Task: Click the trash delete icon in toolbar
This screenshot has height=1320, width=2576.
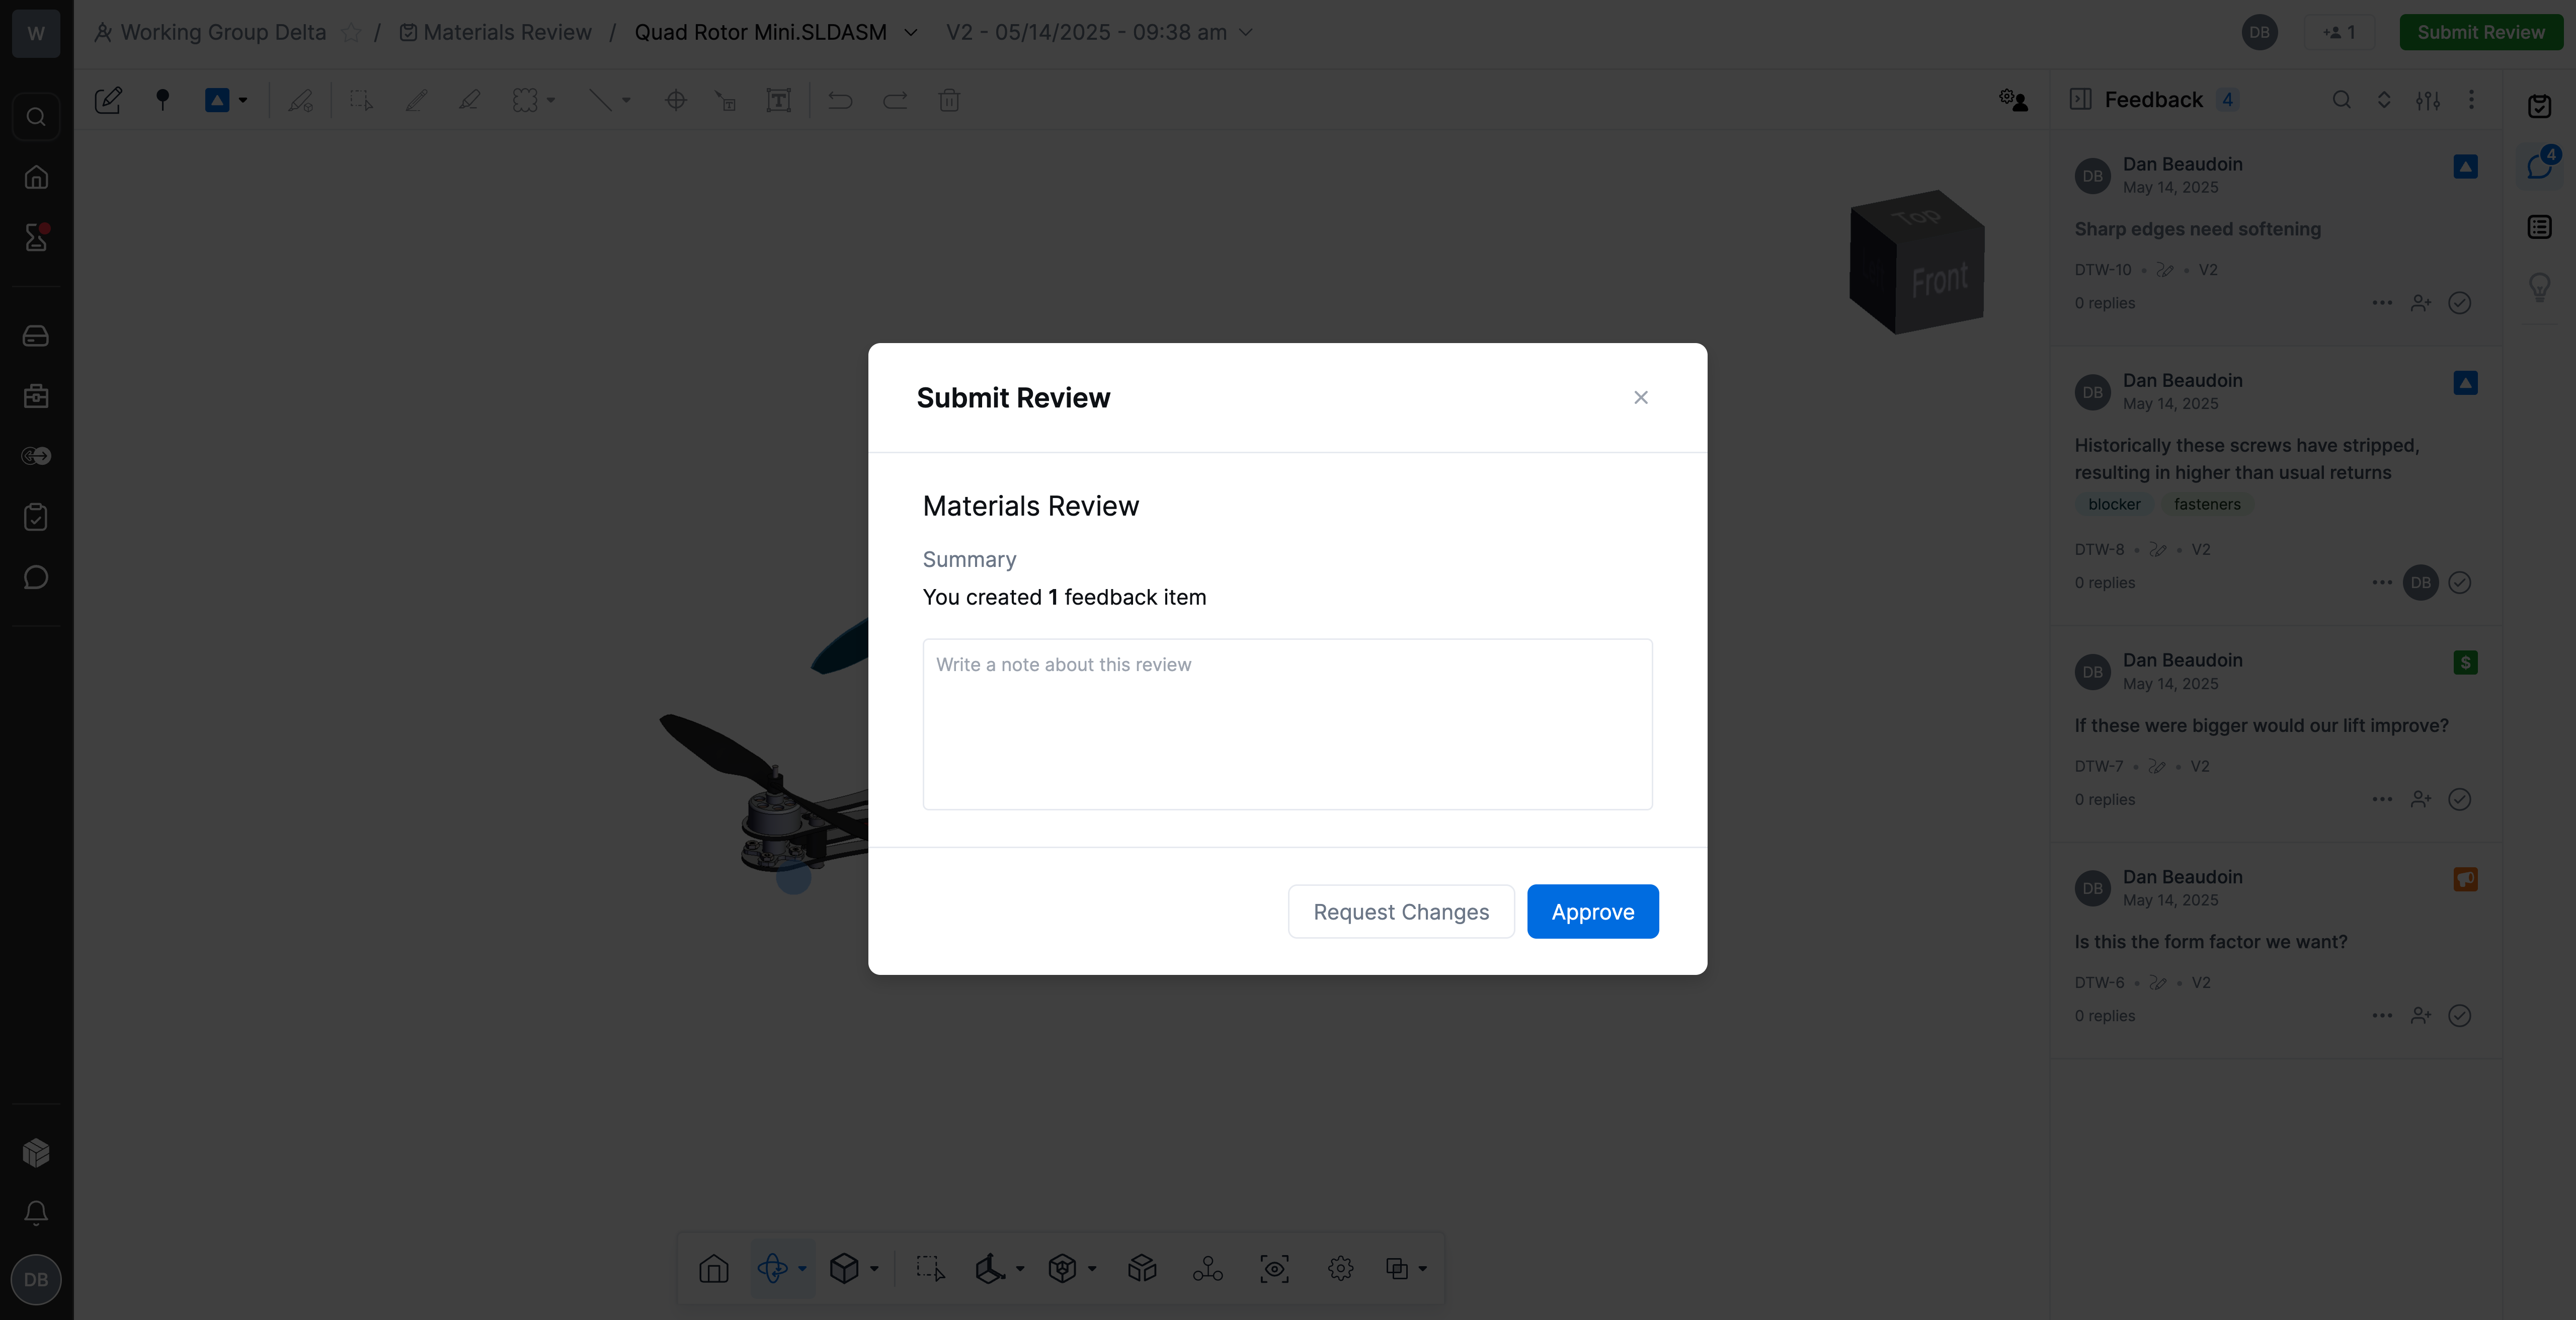Action: pyautogui.click(x=949, y=100)
